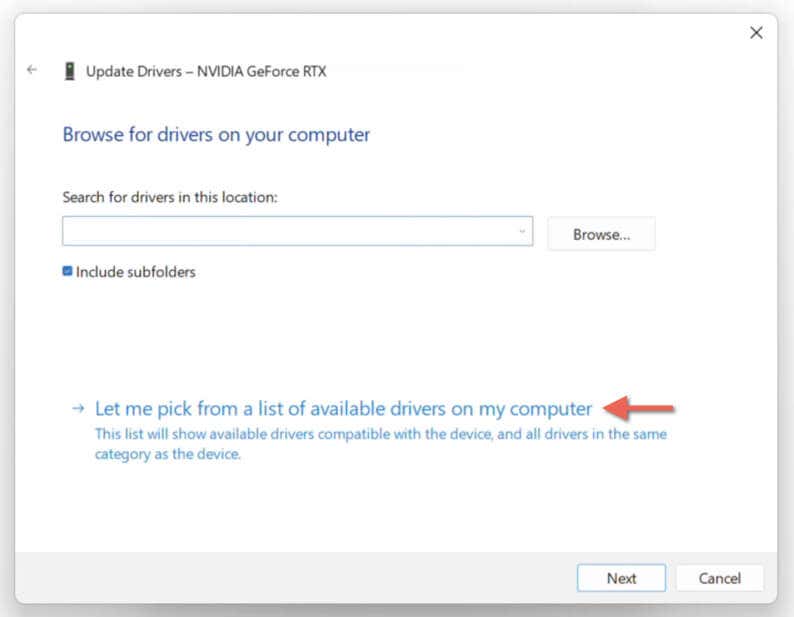This screenshot has width=794, height=617.
Task: Click the Search for drivers in this location label
Action: (170, 197)
